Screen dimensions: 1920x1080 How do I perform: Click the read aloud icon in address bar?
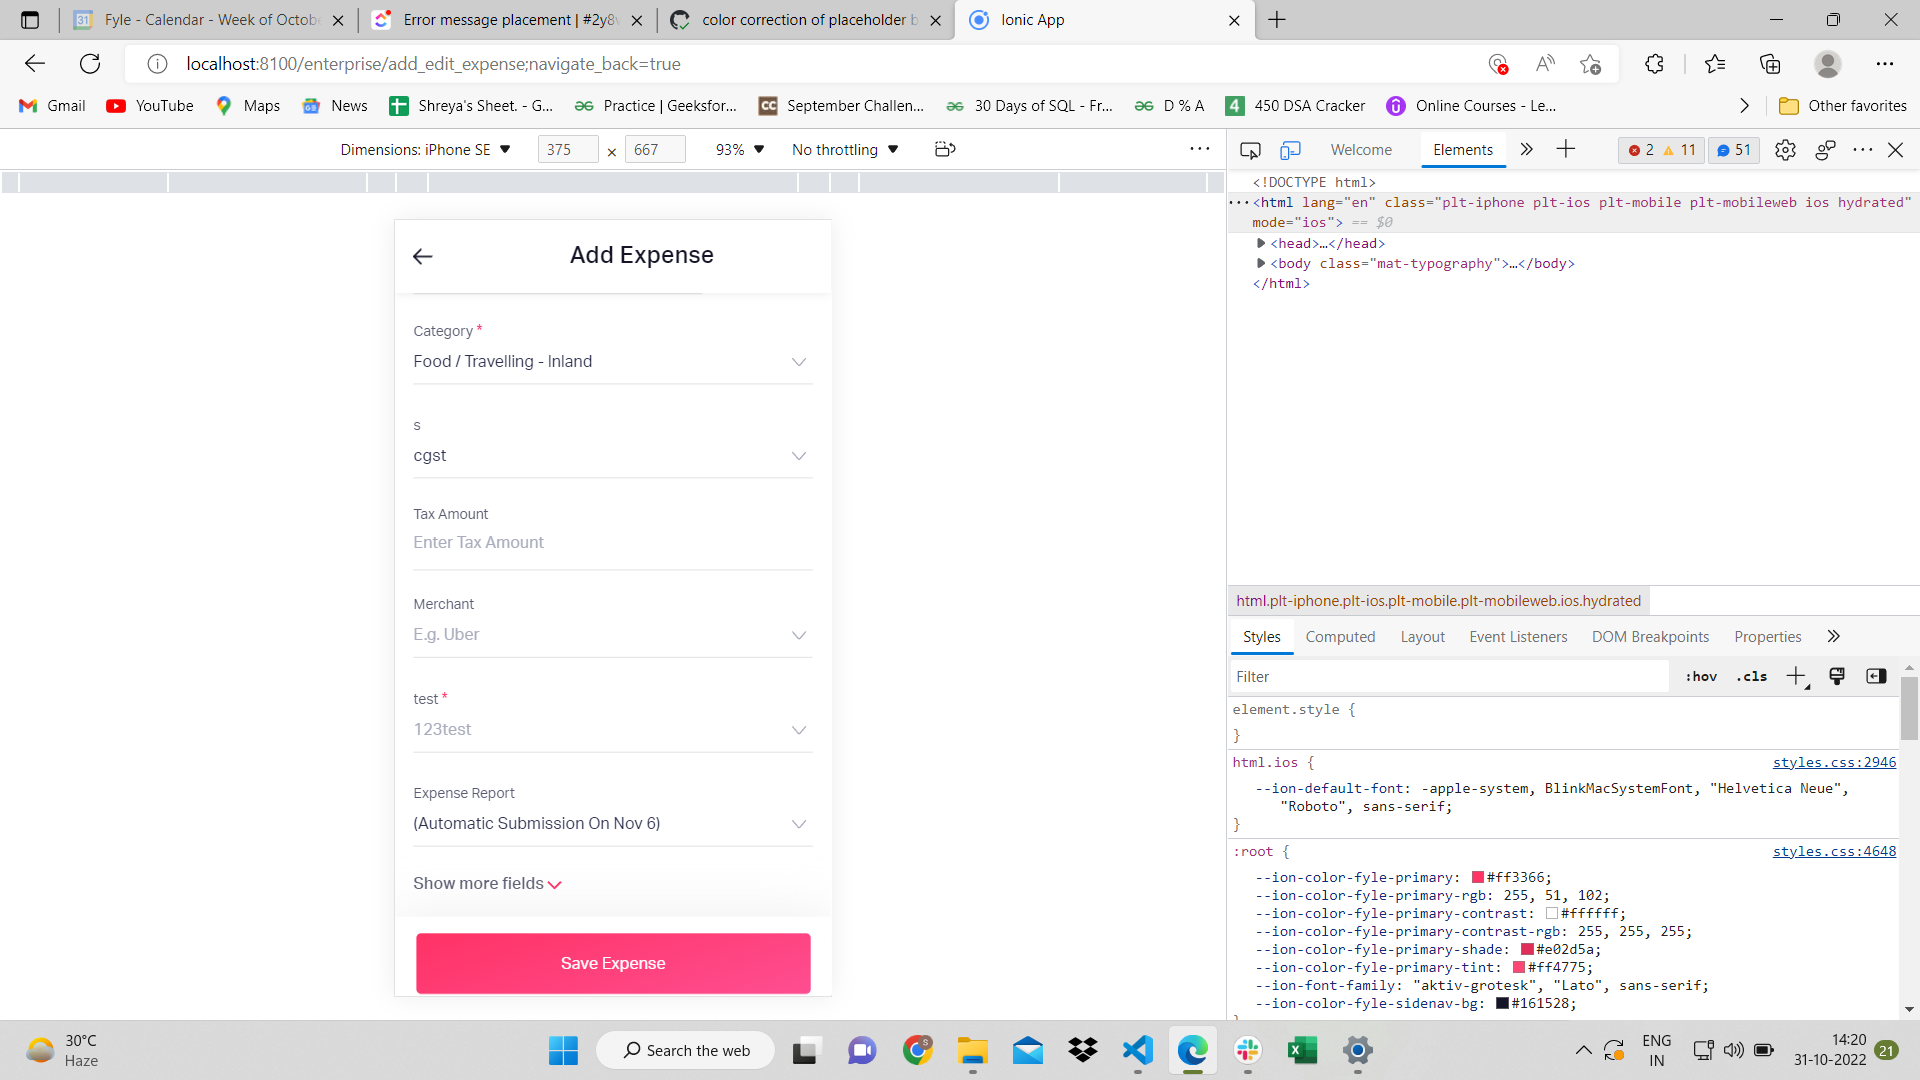click(1544, 63)
